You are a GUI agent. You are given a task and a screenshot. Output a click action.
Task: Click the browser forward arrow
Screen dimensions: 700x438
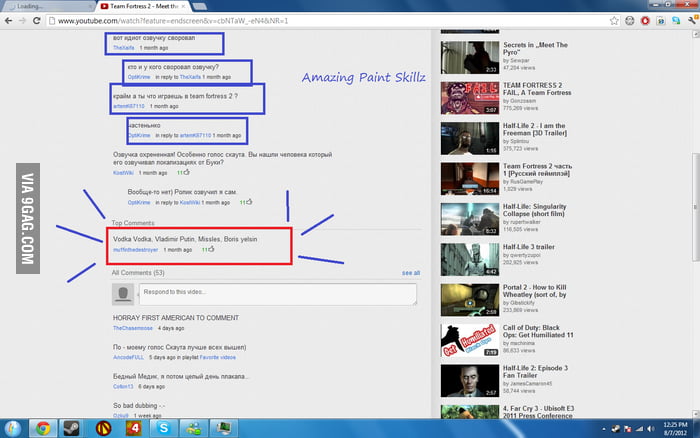[x=22, y=21]
